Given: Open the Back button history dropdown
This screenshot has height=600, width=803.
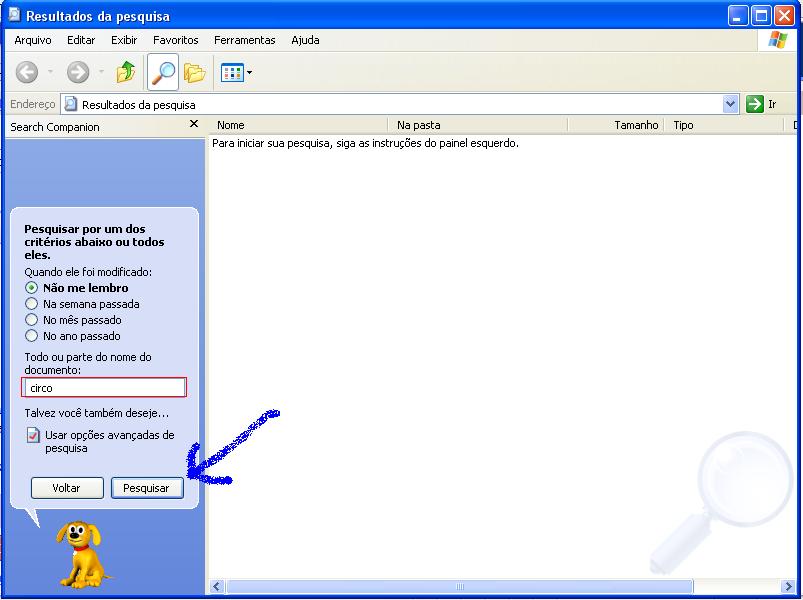Looking at the screenshot, I should click(50, 72).
